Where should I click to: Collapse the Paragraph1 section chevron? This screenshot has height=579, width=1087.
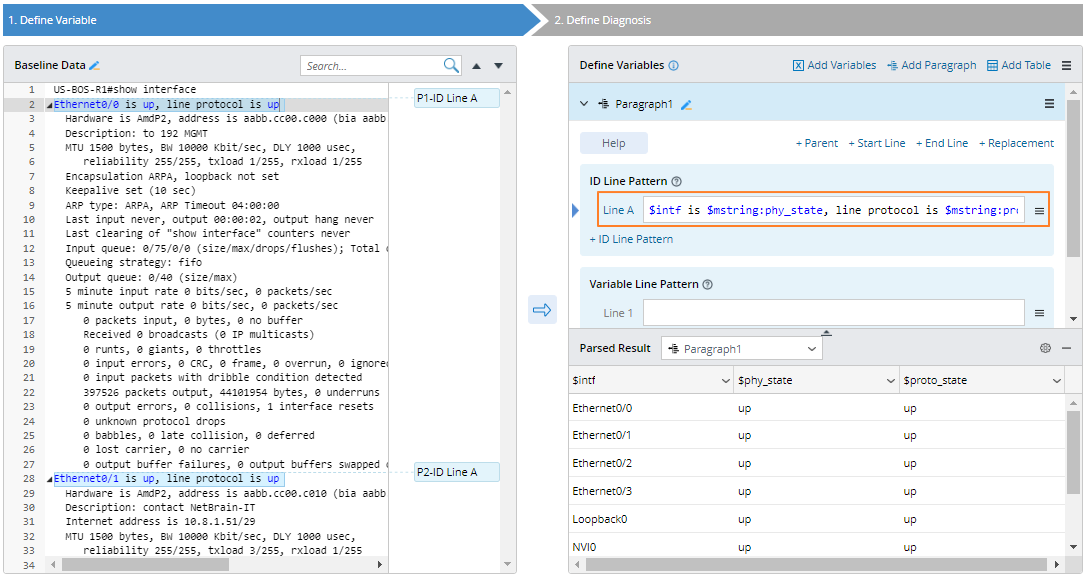coord(585,104)
